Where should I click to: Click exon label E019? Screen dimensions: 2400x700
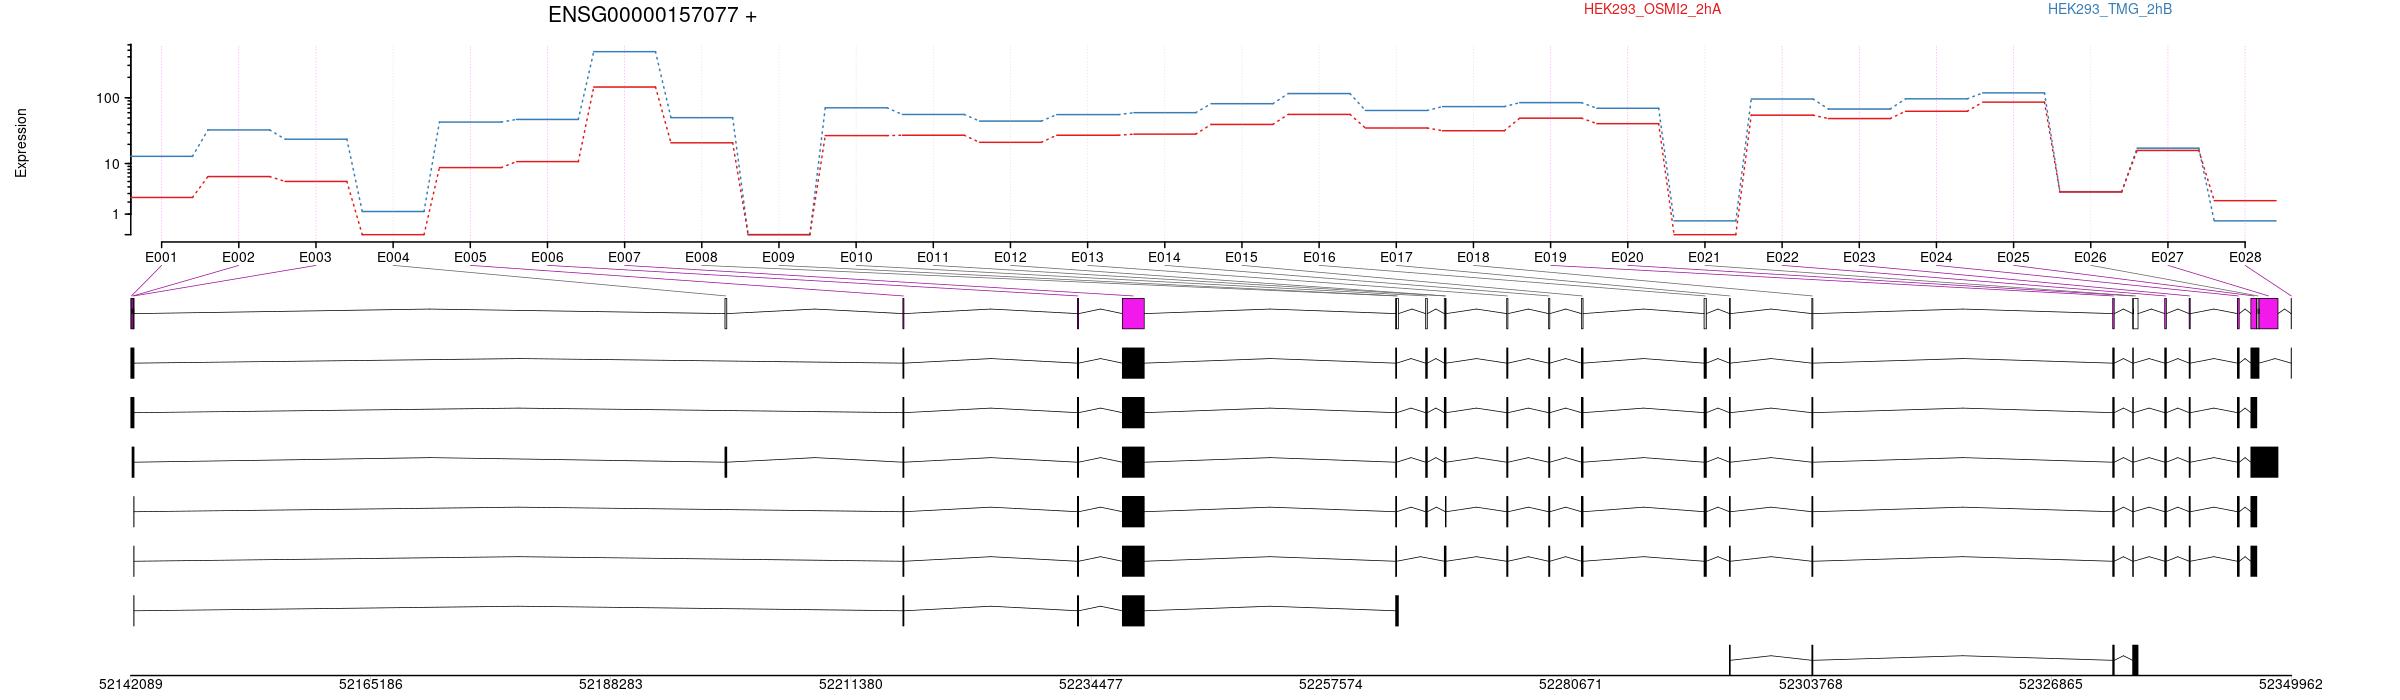(1550, 257)
